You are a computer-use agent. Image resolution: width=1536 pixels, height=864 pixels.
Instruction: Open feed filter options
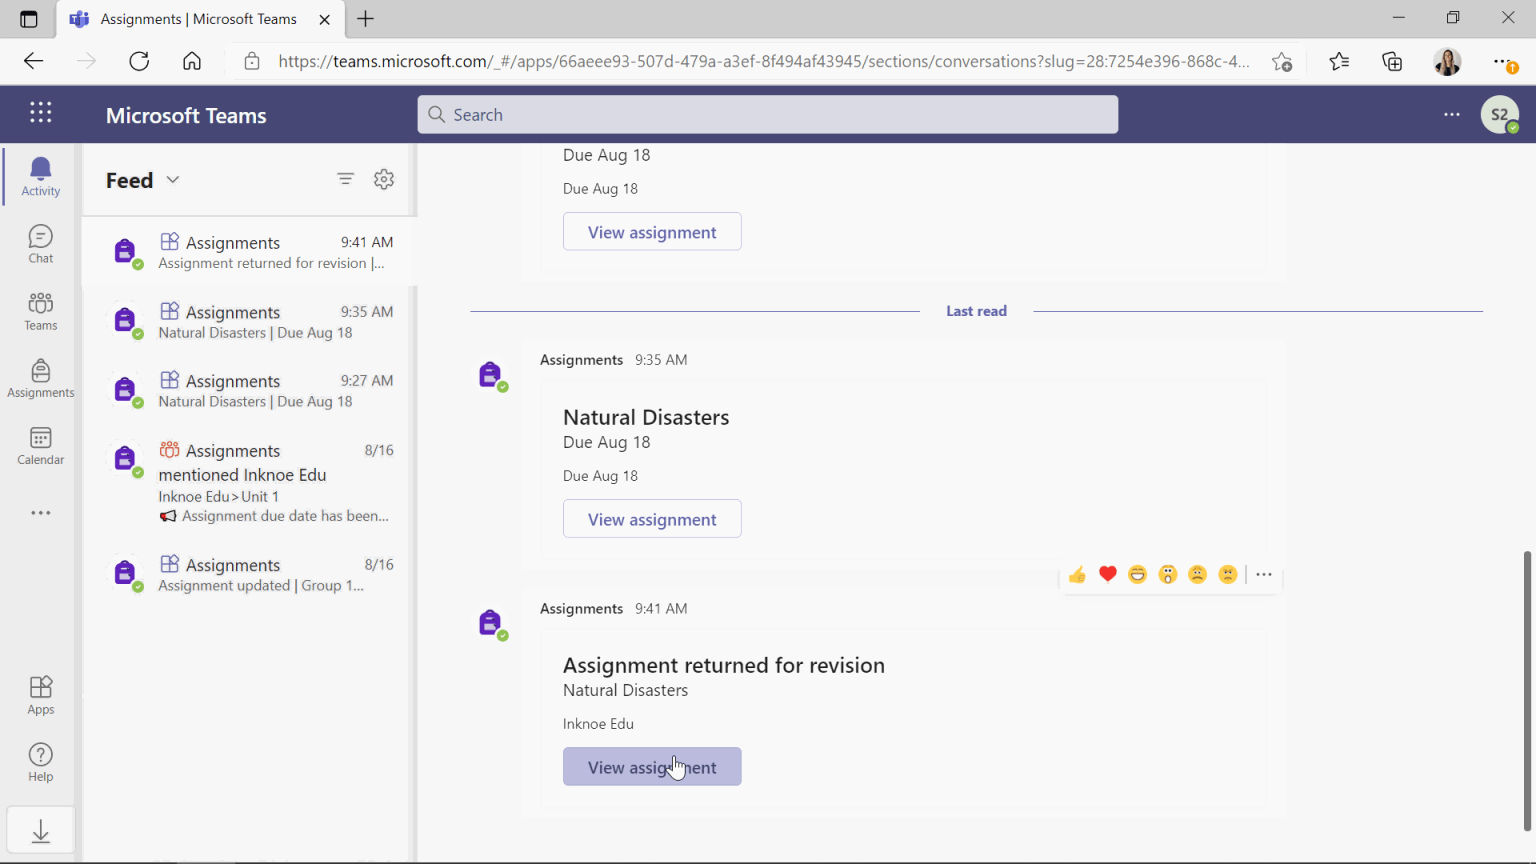click(x=345, y=179)
